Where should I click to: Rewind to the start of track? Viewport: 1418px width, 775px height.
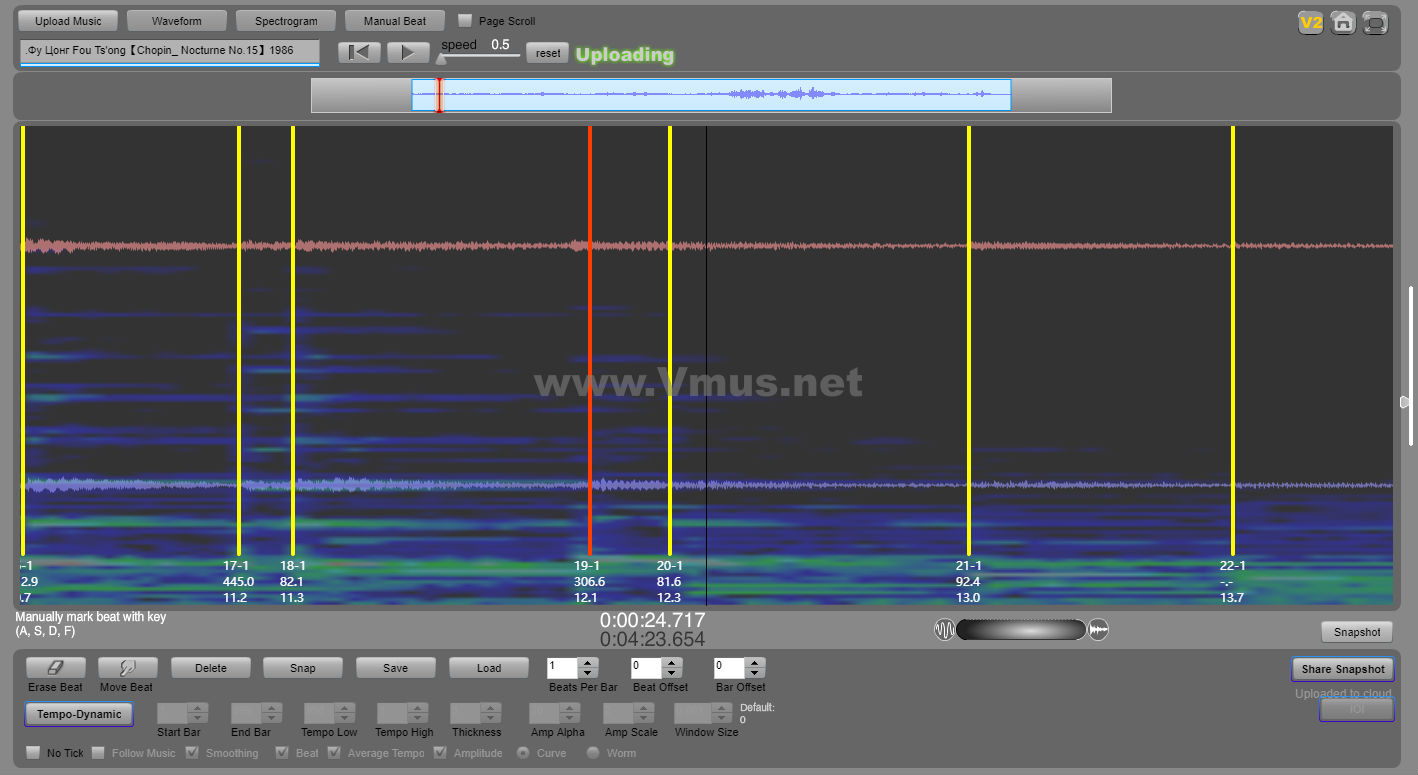tap(359, 53)
